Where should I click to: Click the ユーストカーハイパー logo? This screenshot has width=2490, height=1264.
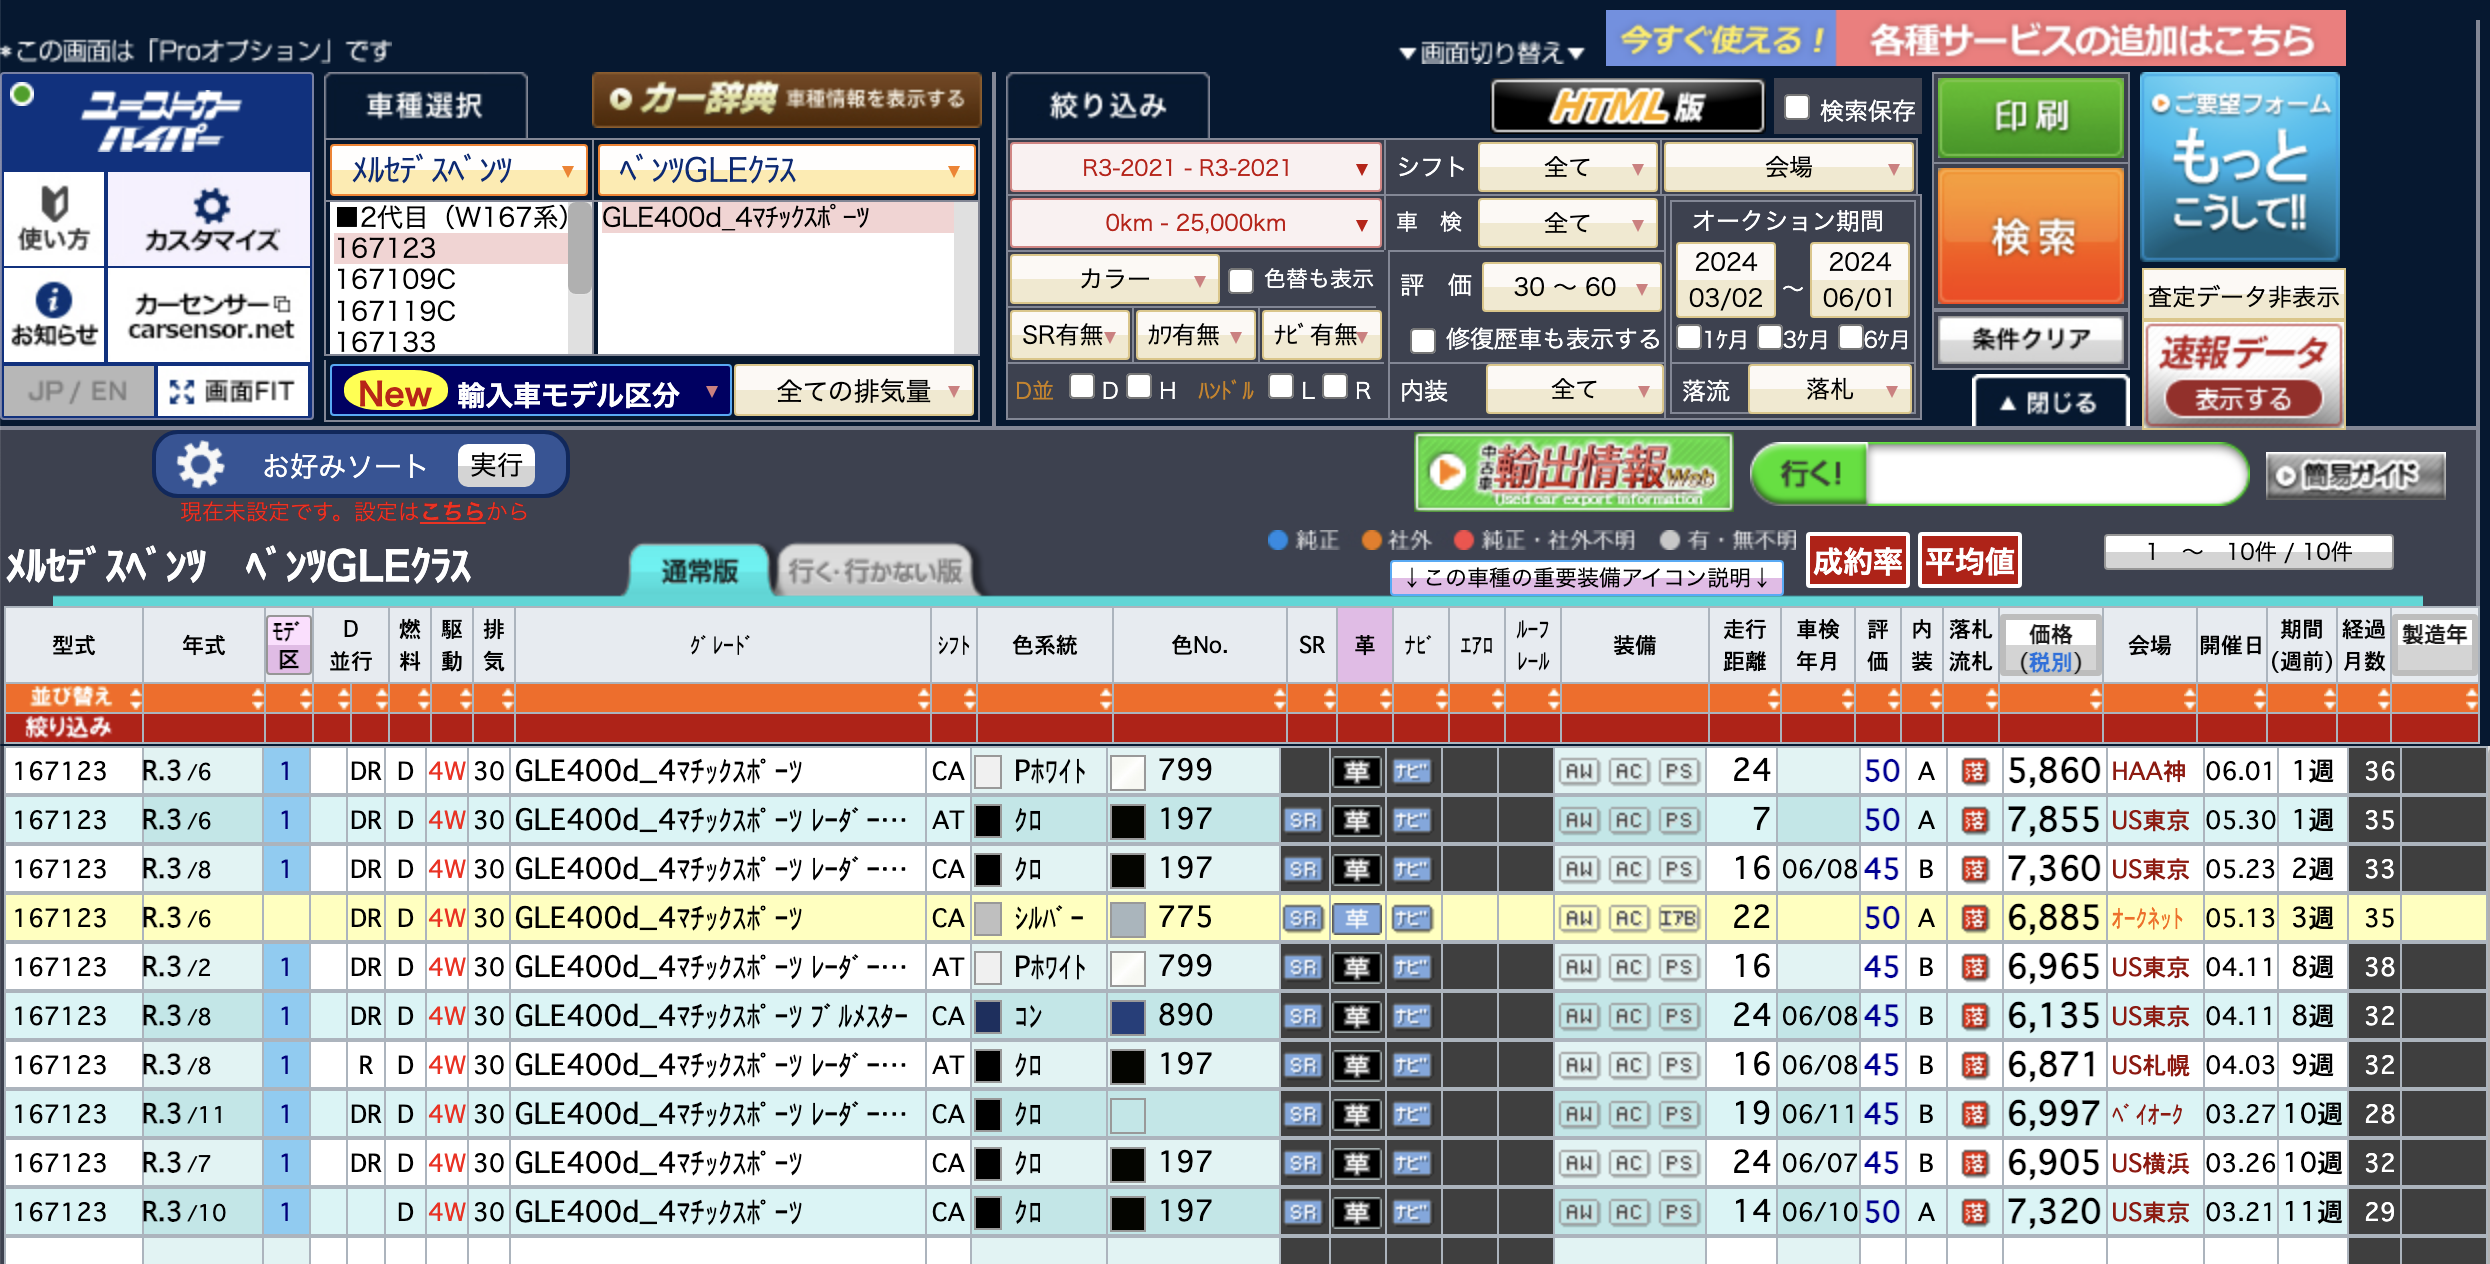(x=158, y=121)
